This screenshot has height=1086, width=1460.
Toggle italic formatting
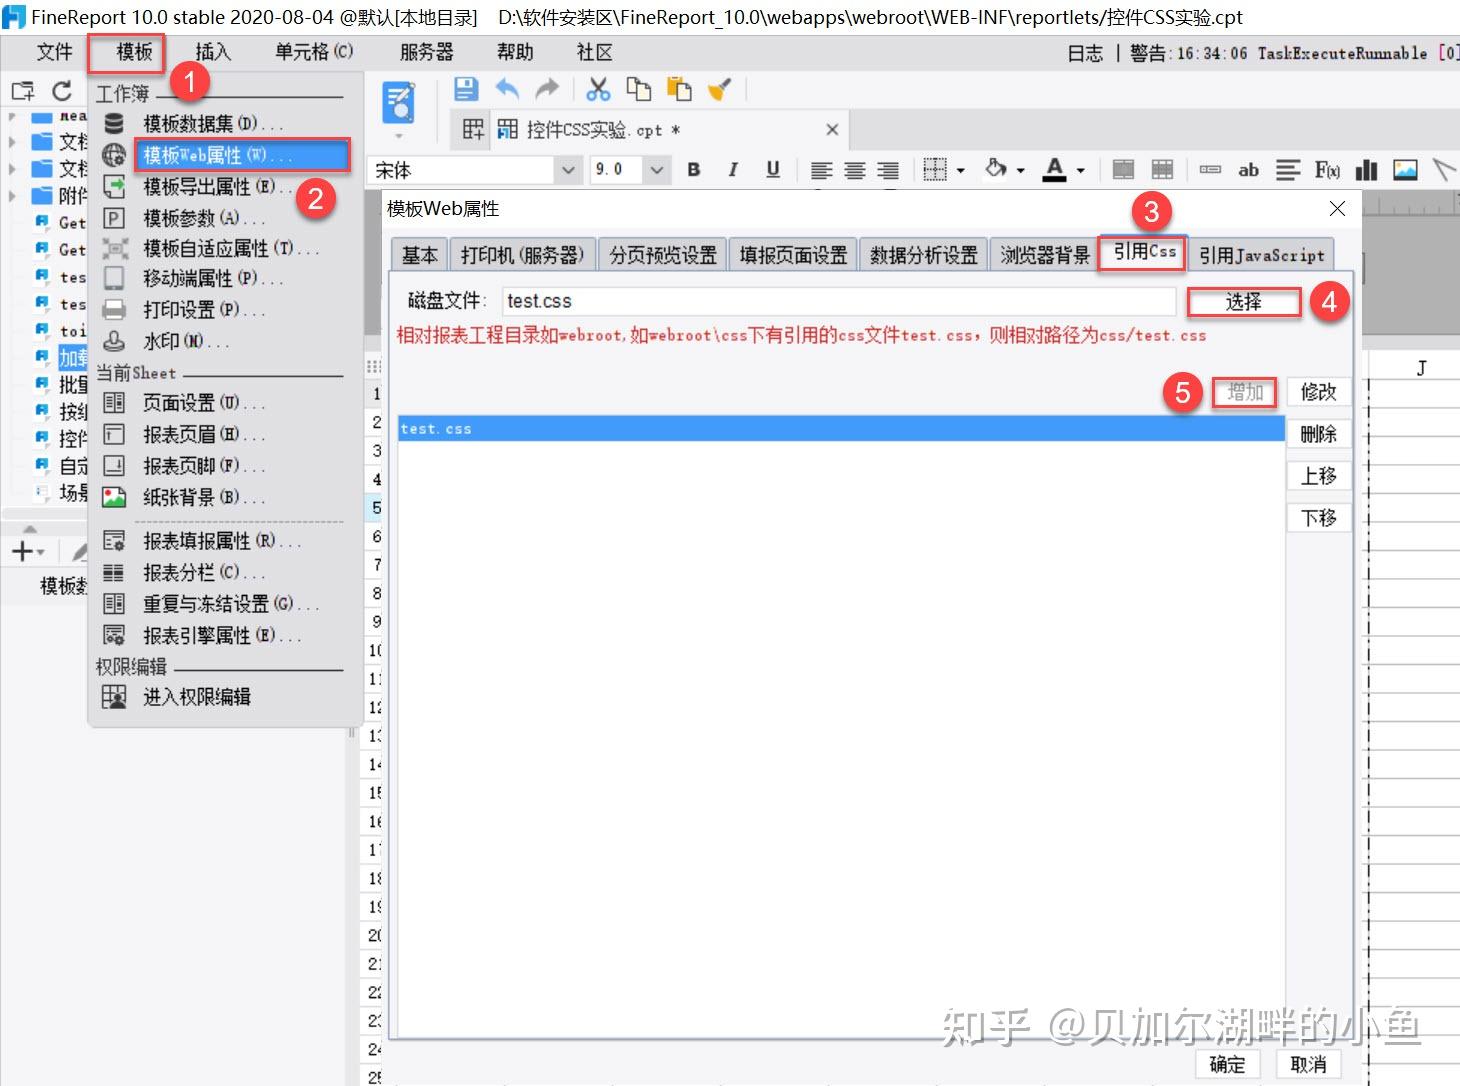point(733,170)
